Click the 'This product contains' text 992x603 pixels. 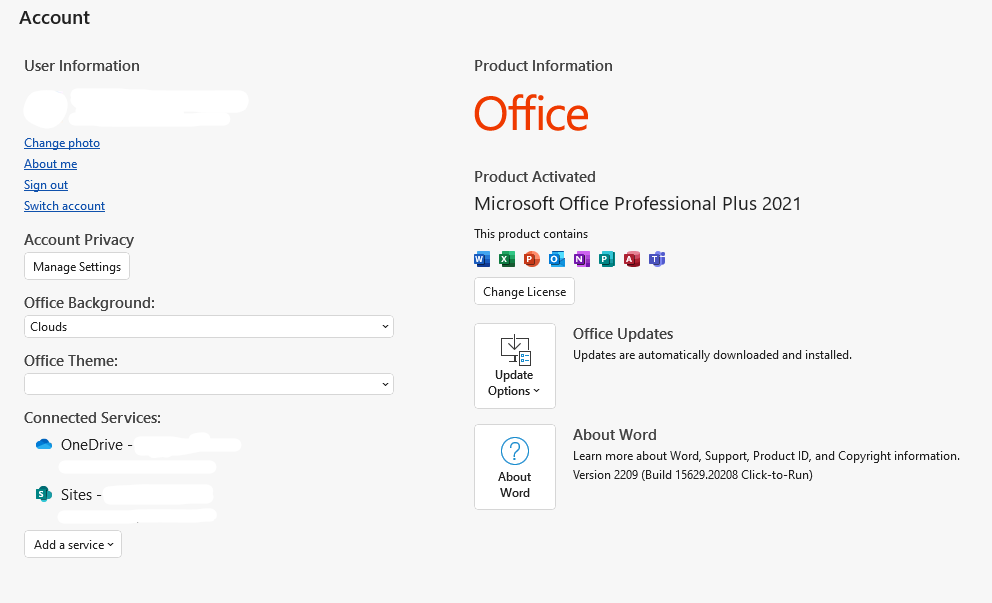coord(531,234)
